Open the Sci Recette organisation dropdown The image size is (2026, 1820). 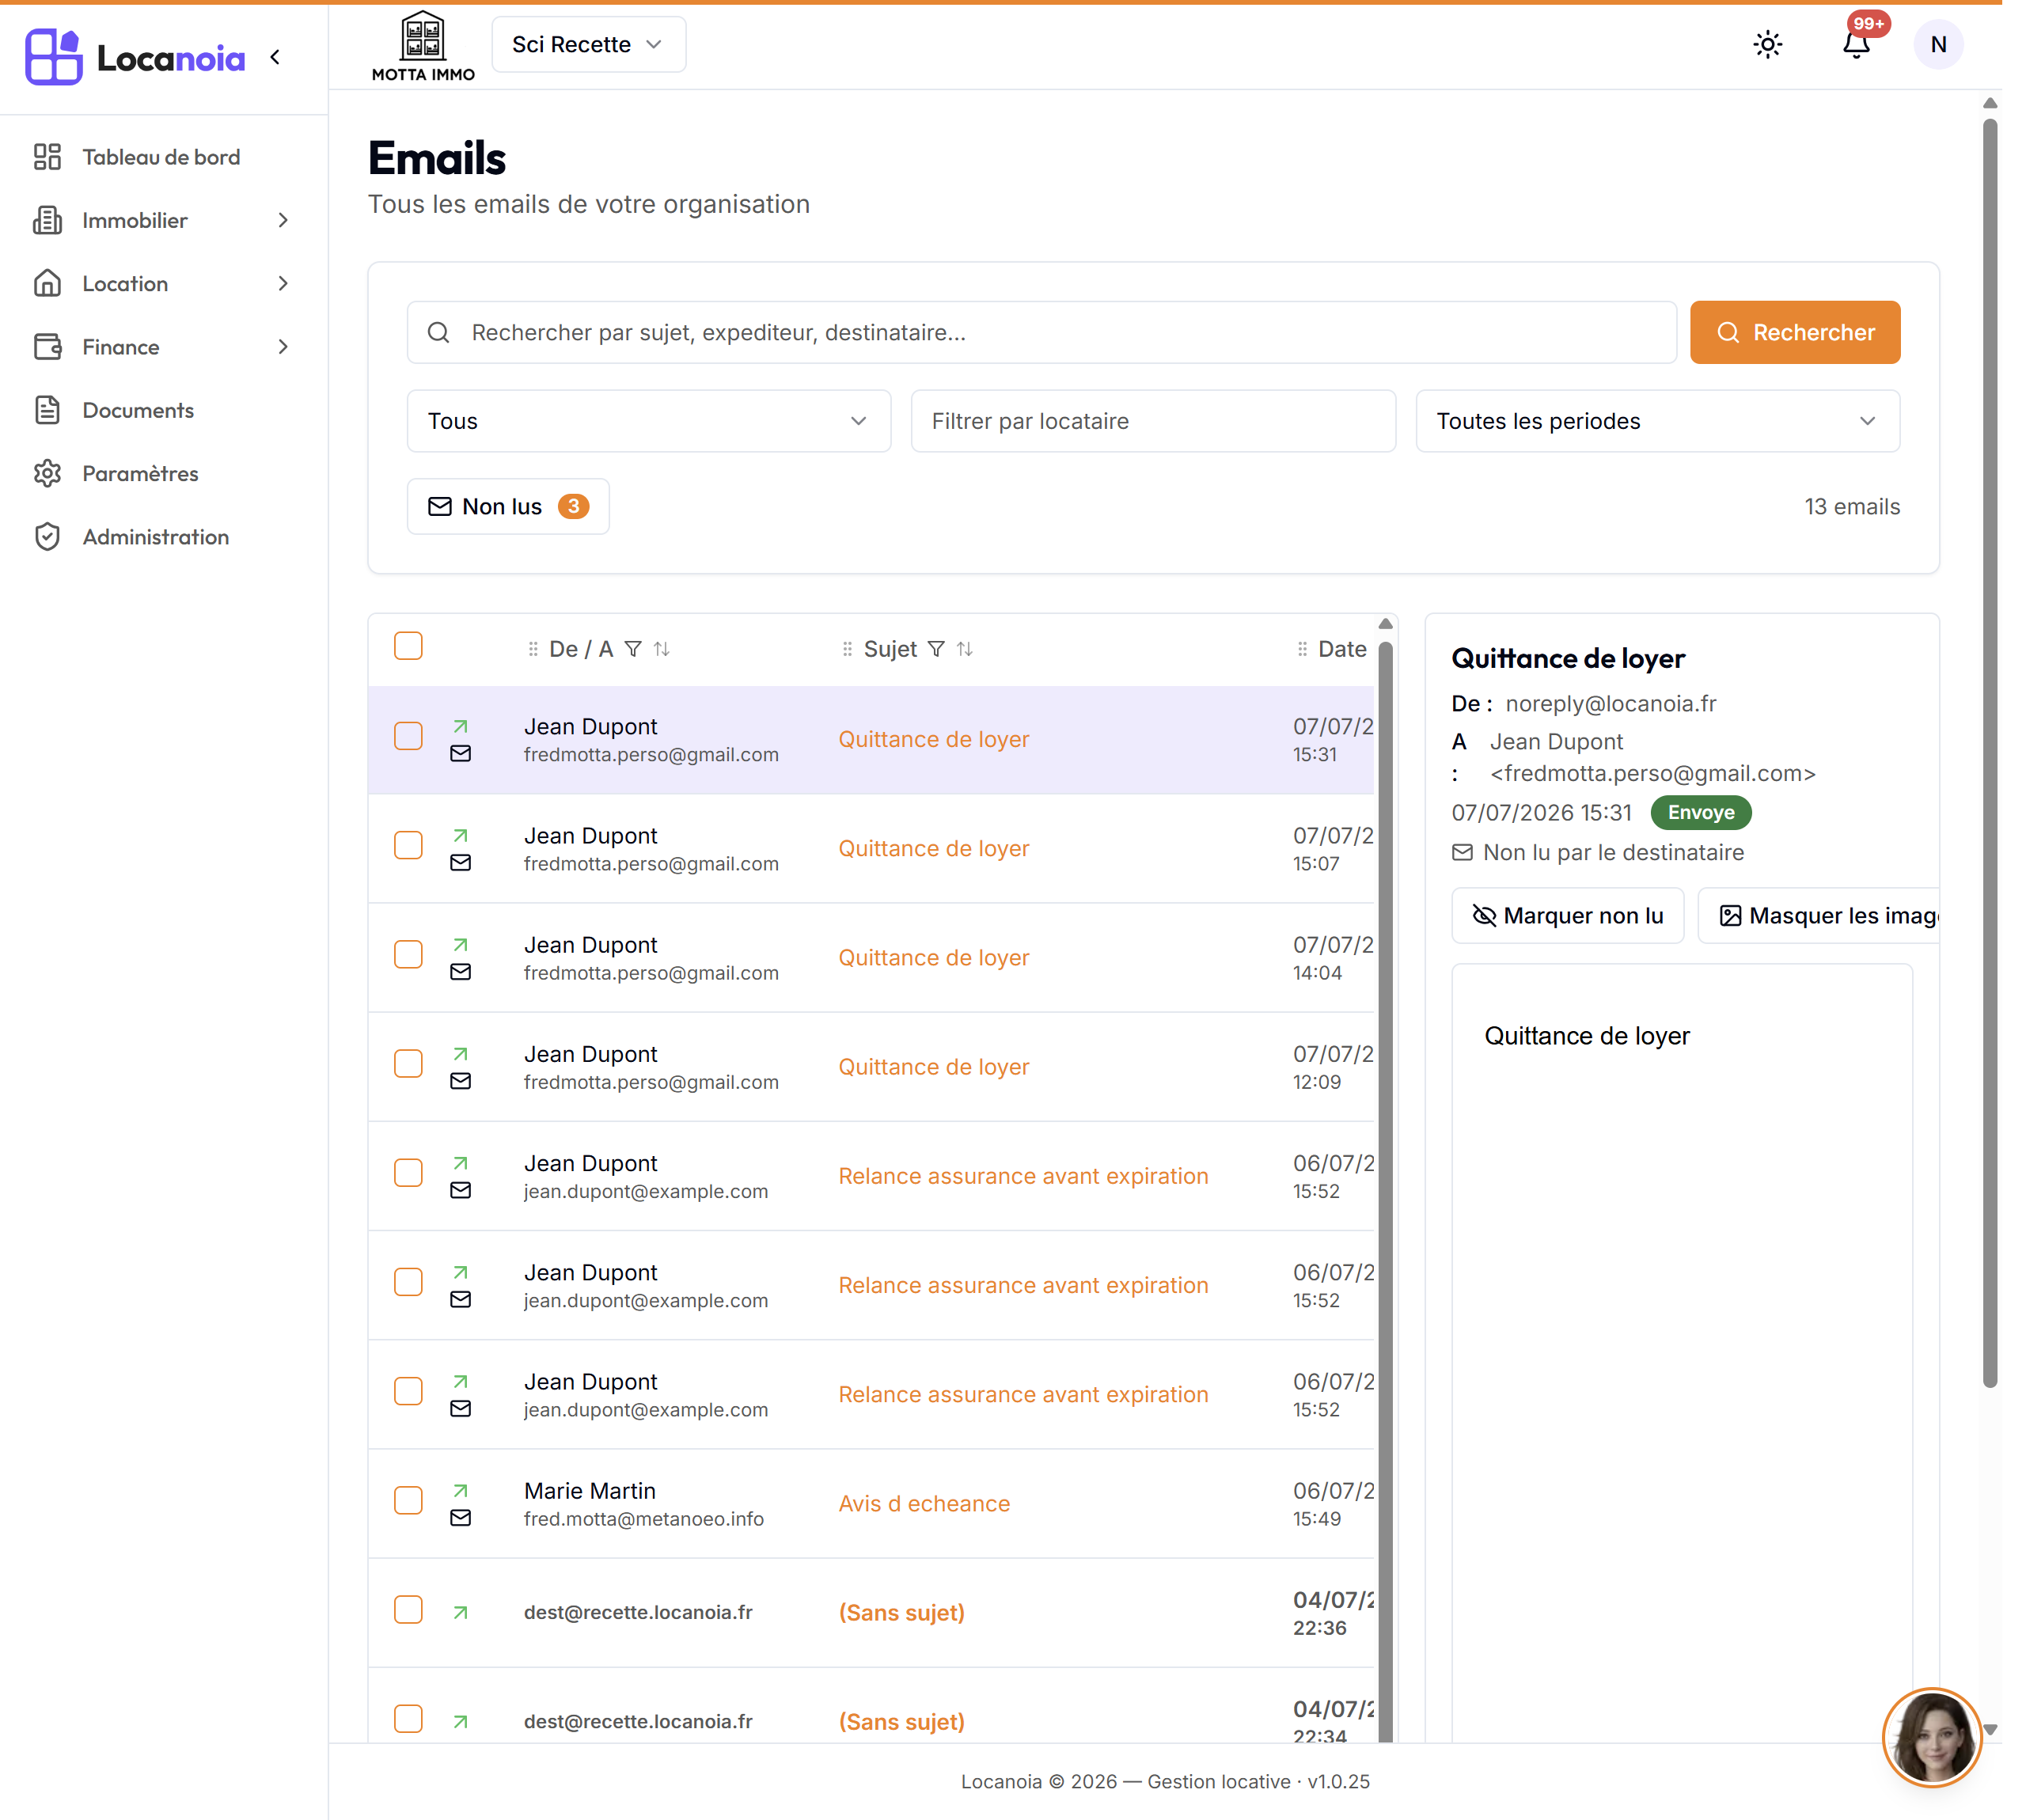click(588, 44)
